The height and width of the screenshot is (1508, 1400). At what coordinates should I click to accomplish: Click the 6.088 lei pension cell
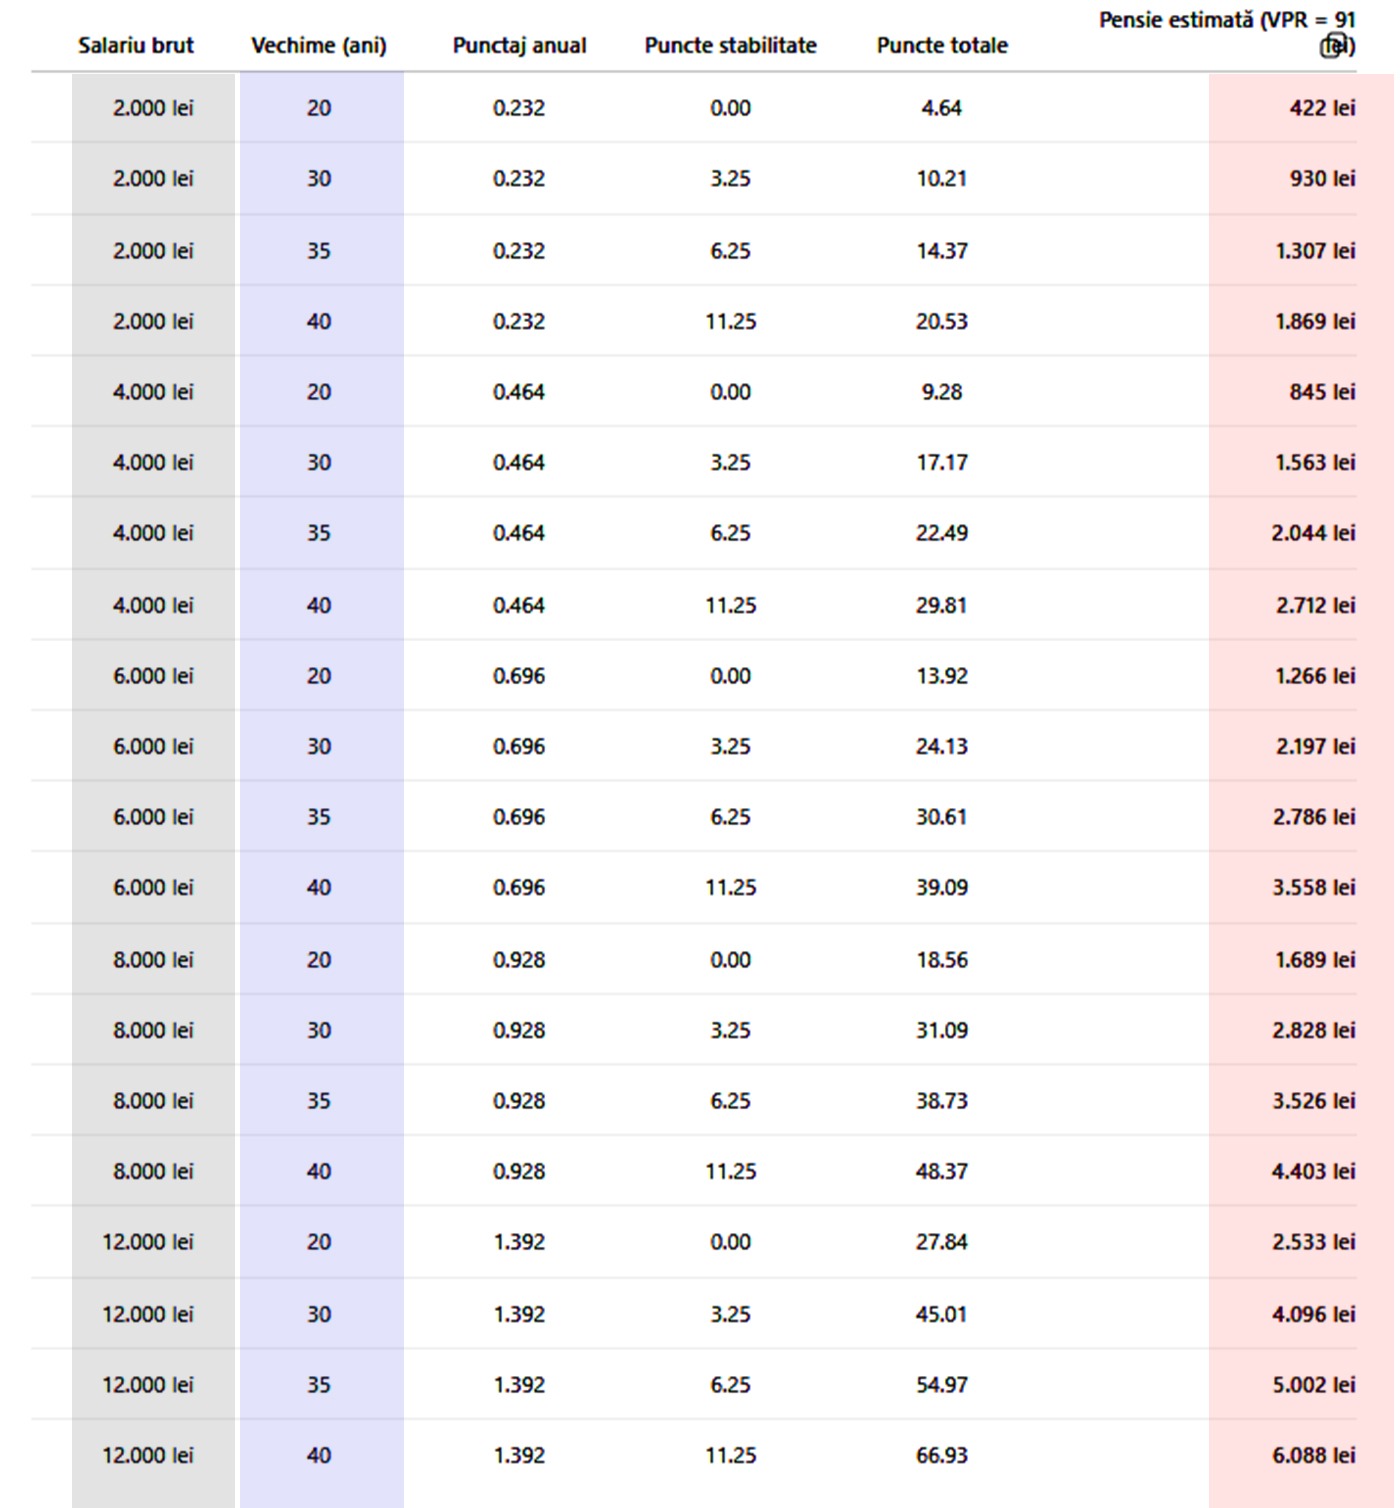point(1313,1455)
